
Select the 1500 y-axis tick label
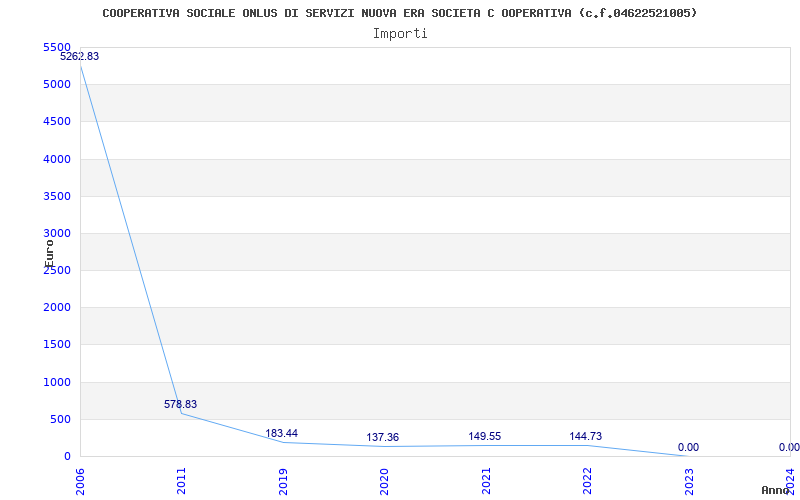57,345
